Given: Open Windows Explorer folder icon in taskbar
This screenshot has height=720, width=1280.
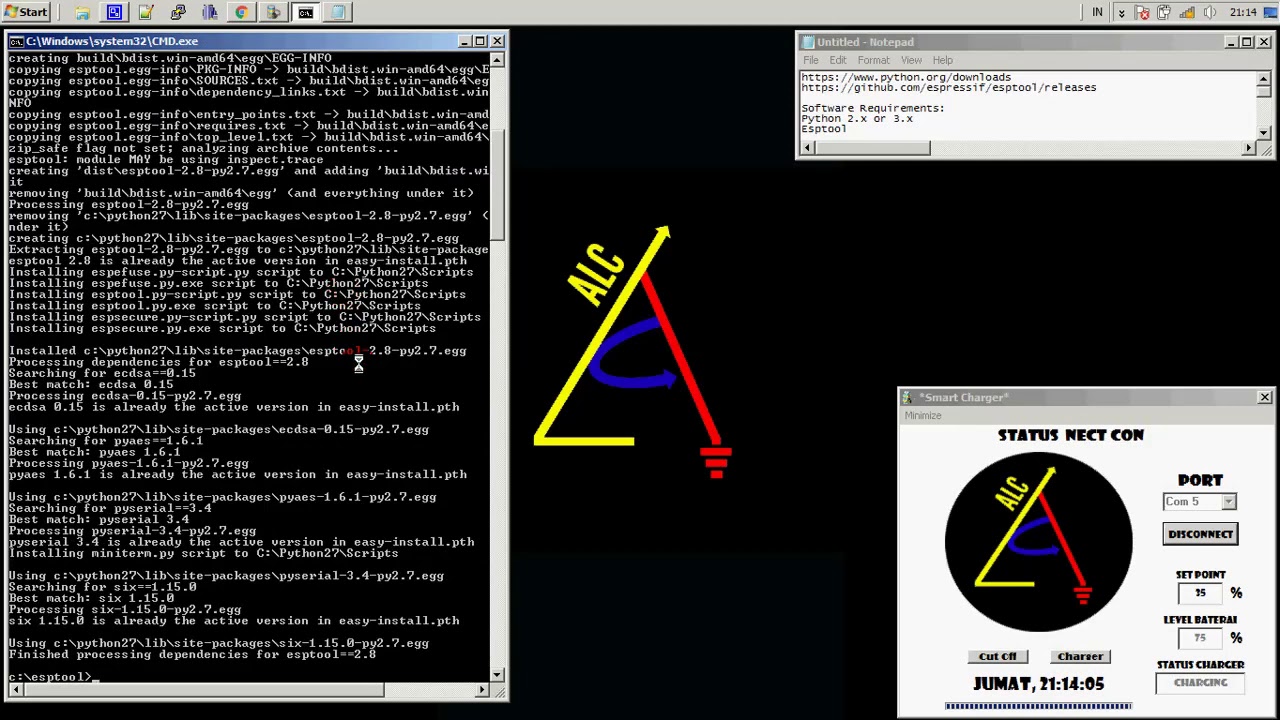Looking at the screenshot, I should pos(83,12).
